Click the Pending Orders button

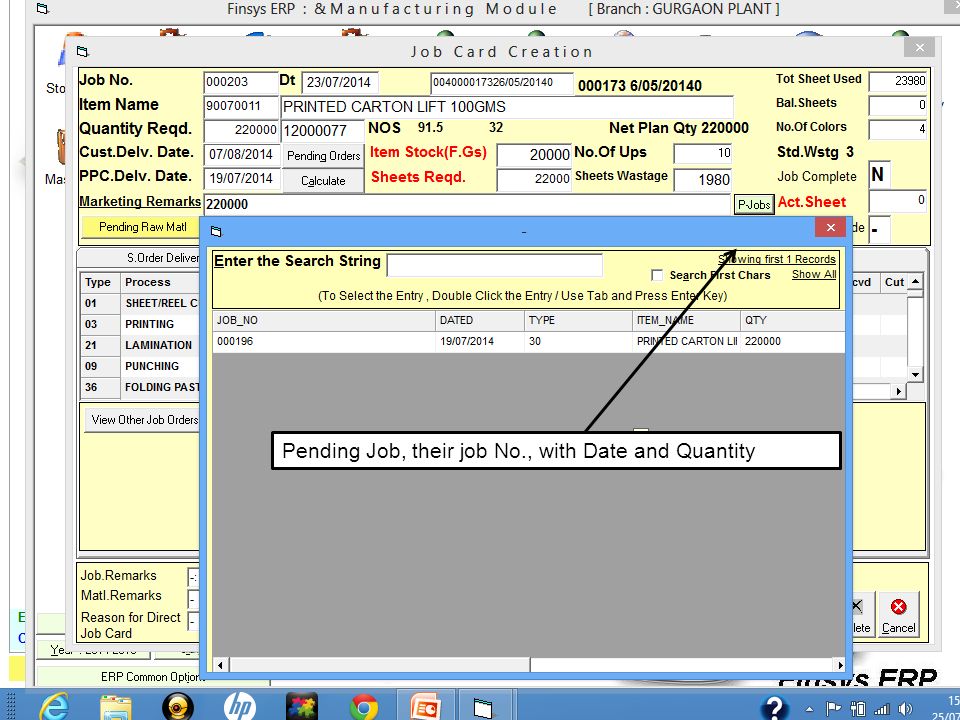tap(323, 156)
